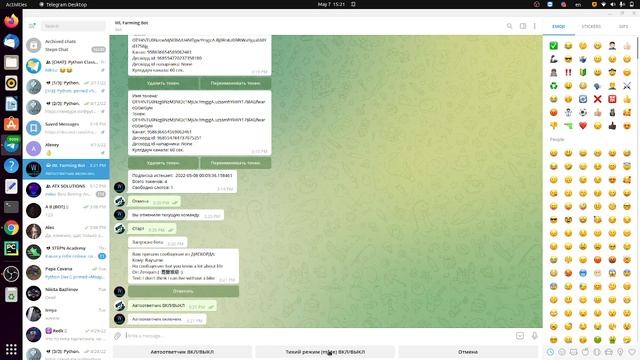This screenshot has height=360, width=640.
Task: Open the ATX SOLUTIONS chat
Action: pos(66,190)
